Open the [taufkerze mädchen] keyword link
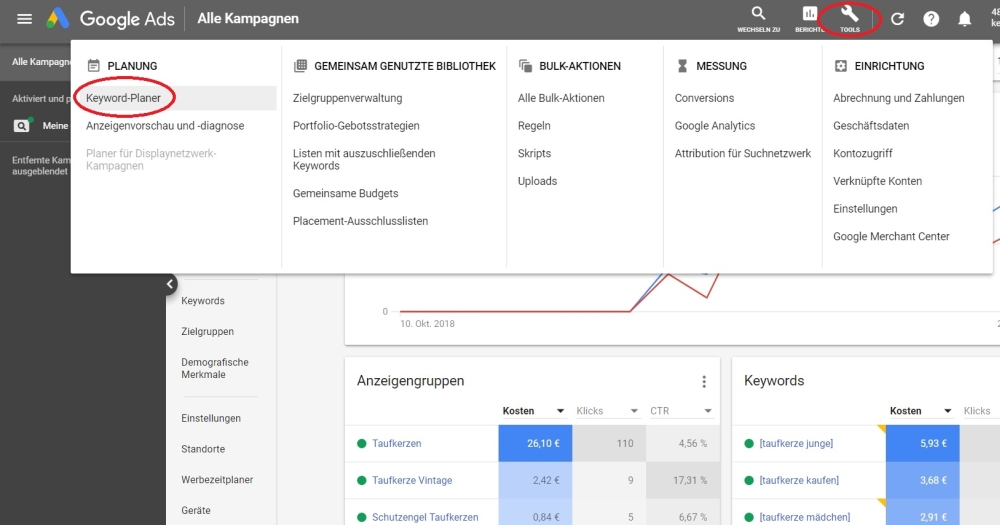This screenshot has height=525, width=1000. (x=805, y=517)
